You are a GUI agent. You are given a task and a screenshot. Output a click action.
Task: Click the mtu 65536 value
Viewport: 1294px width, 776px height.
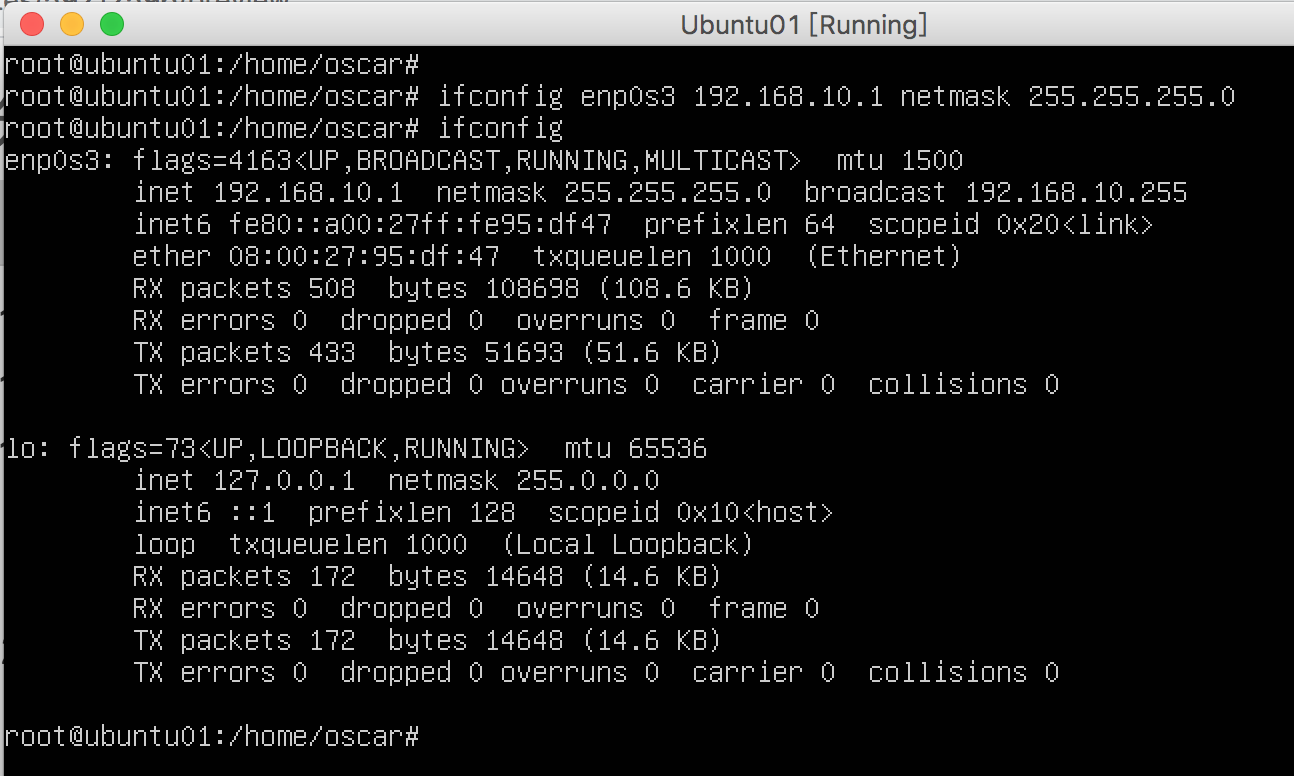667,449
